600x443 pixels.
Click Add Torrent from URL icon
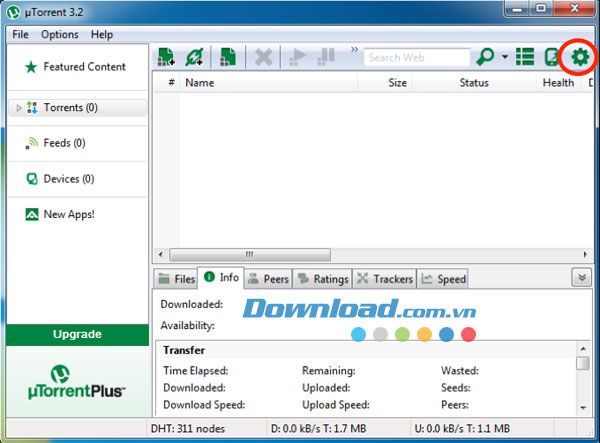click(194, 57)
